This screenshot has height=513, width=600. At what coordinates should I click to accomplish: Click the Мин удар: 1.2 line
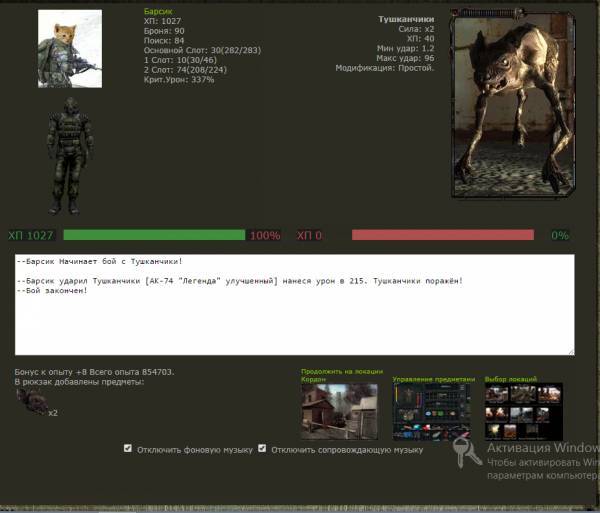click(x=406, y=49)
